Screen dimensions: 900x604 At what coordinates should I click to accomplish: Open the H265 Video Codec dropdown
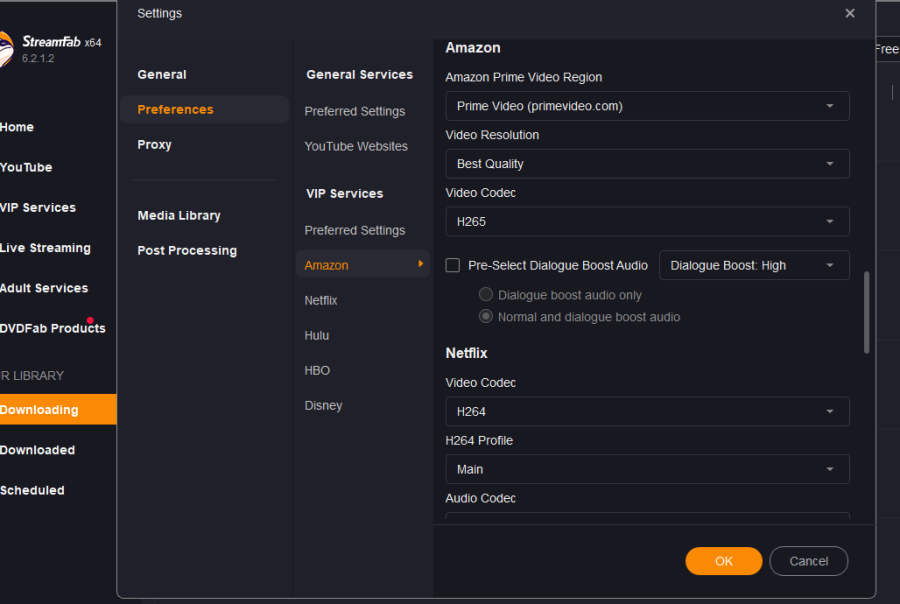pyautogui.click(x=647, y=222)
